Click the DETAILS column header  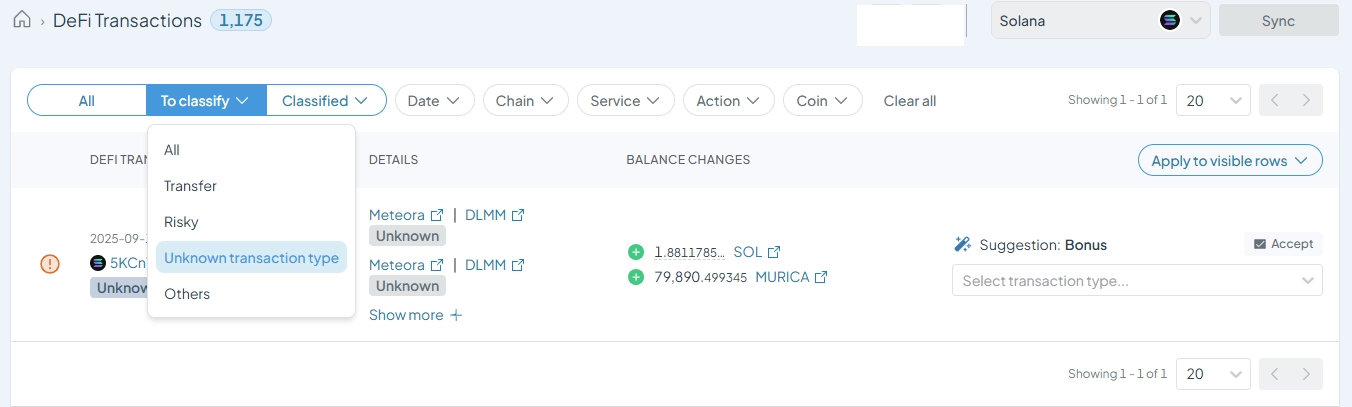pyautogui.click(x=393, y=160)
